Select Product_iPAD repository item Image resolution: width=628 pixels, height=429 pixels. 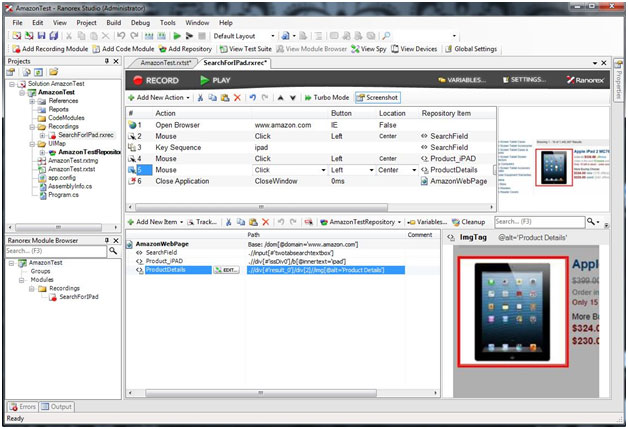(164, 261)
